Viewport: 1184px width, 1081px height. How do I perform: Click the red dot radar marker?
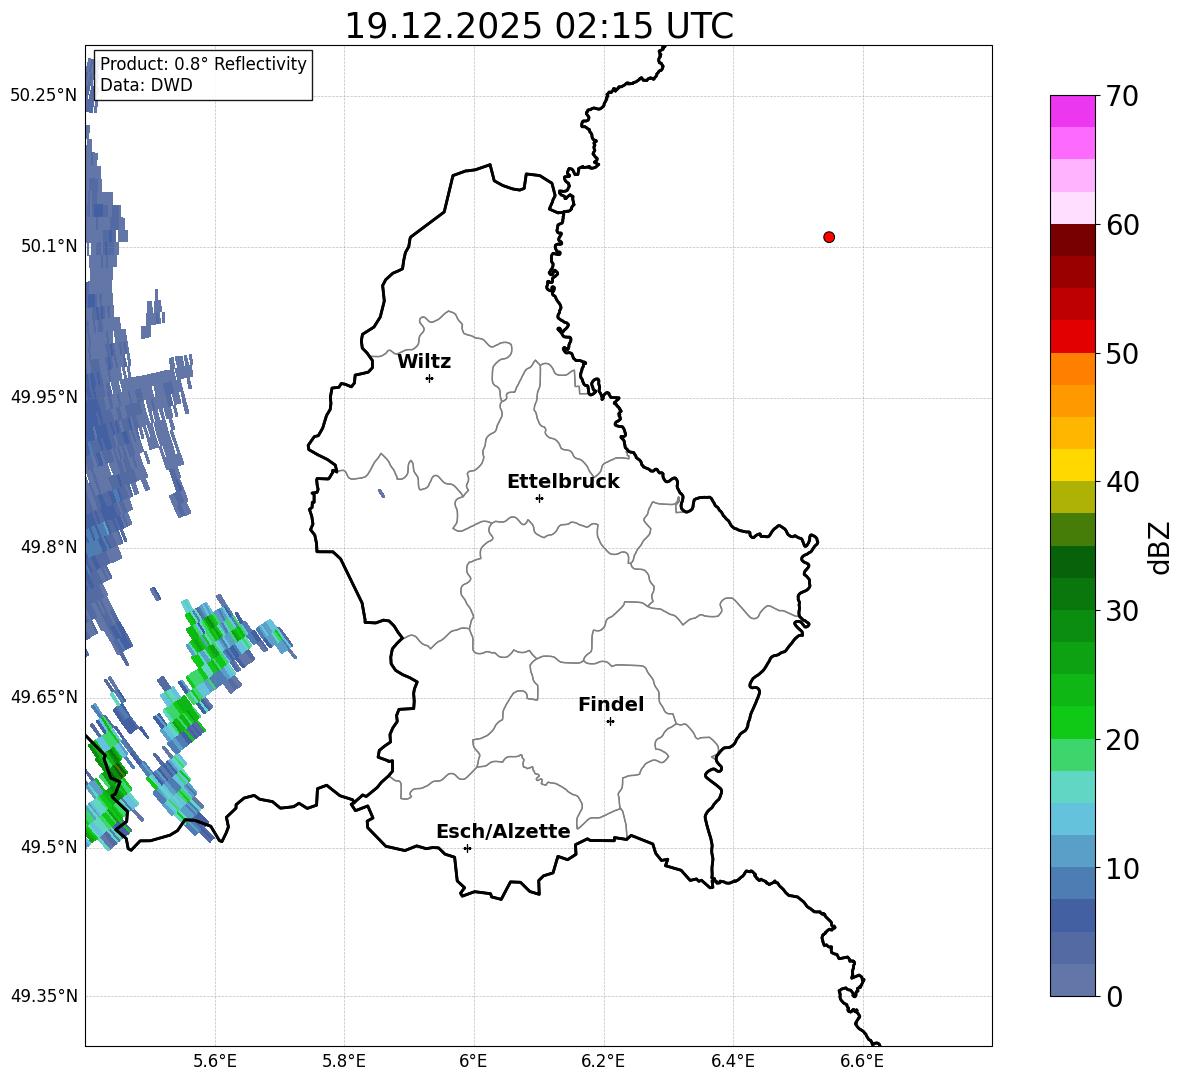(829, 237)
